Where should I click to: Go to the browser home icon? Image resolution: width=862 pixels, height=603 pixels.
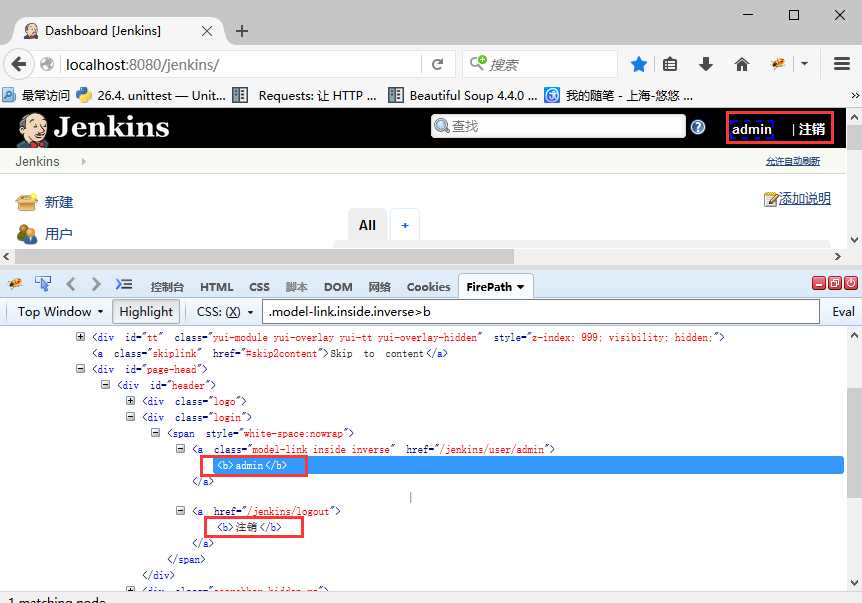pos(742,64)
